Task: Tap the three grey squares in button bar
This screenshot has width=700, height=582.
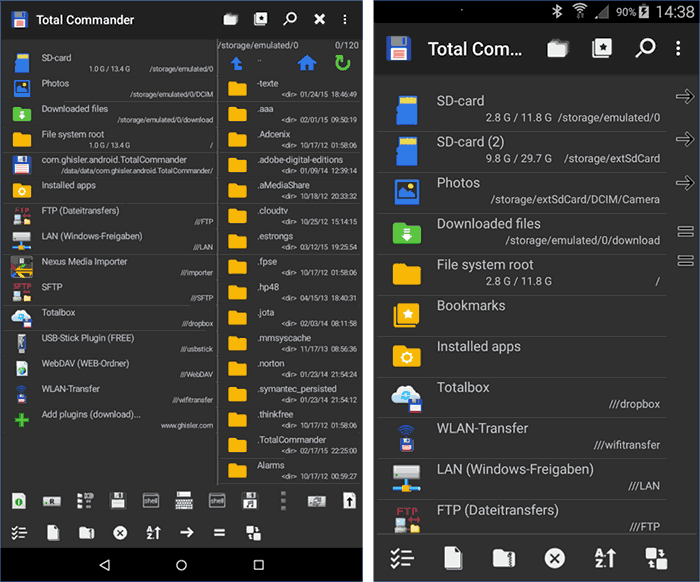Action: (283, 501)
